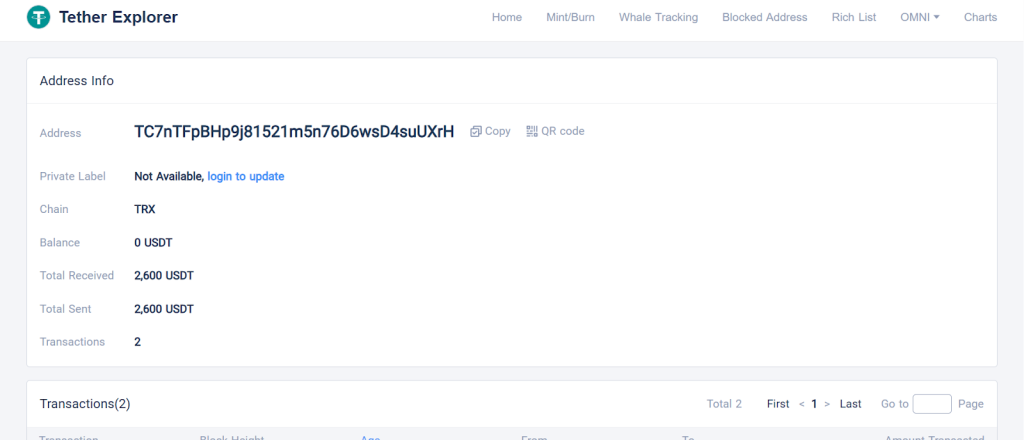Open the Blocked Address page
This screenshot has height=440, width=1024.
click(x=765, y=18)
